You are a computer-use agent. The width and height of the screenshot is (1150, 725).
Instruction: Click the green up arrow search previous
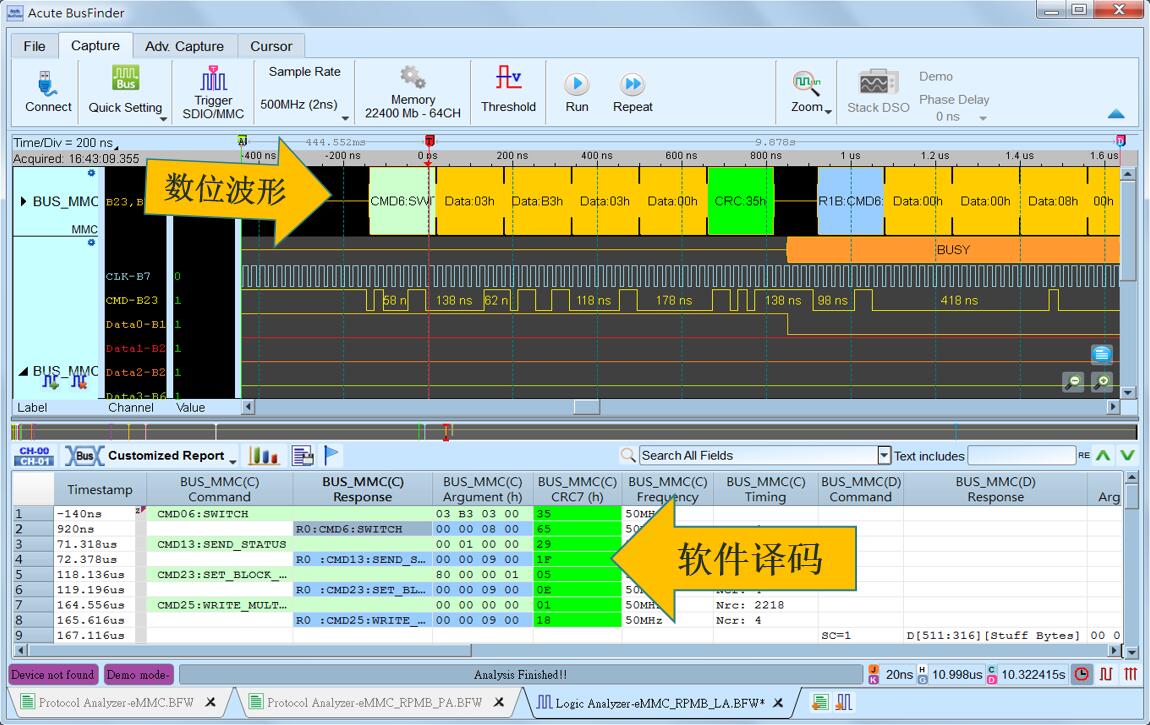1103,455
